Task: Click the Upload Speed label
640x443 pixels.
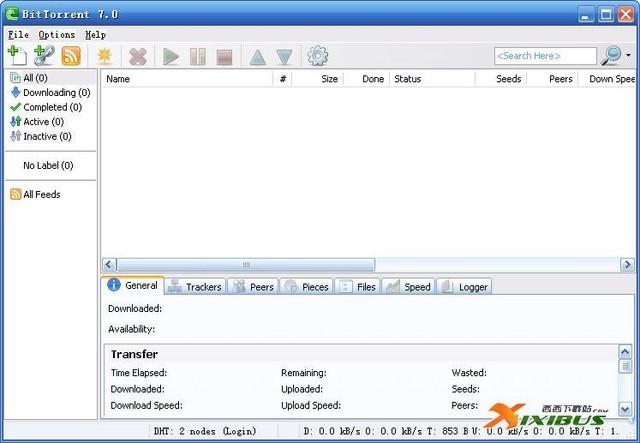Action: tap(311, 405)
